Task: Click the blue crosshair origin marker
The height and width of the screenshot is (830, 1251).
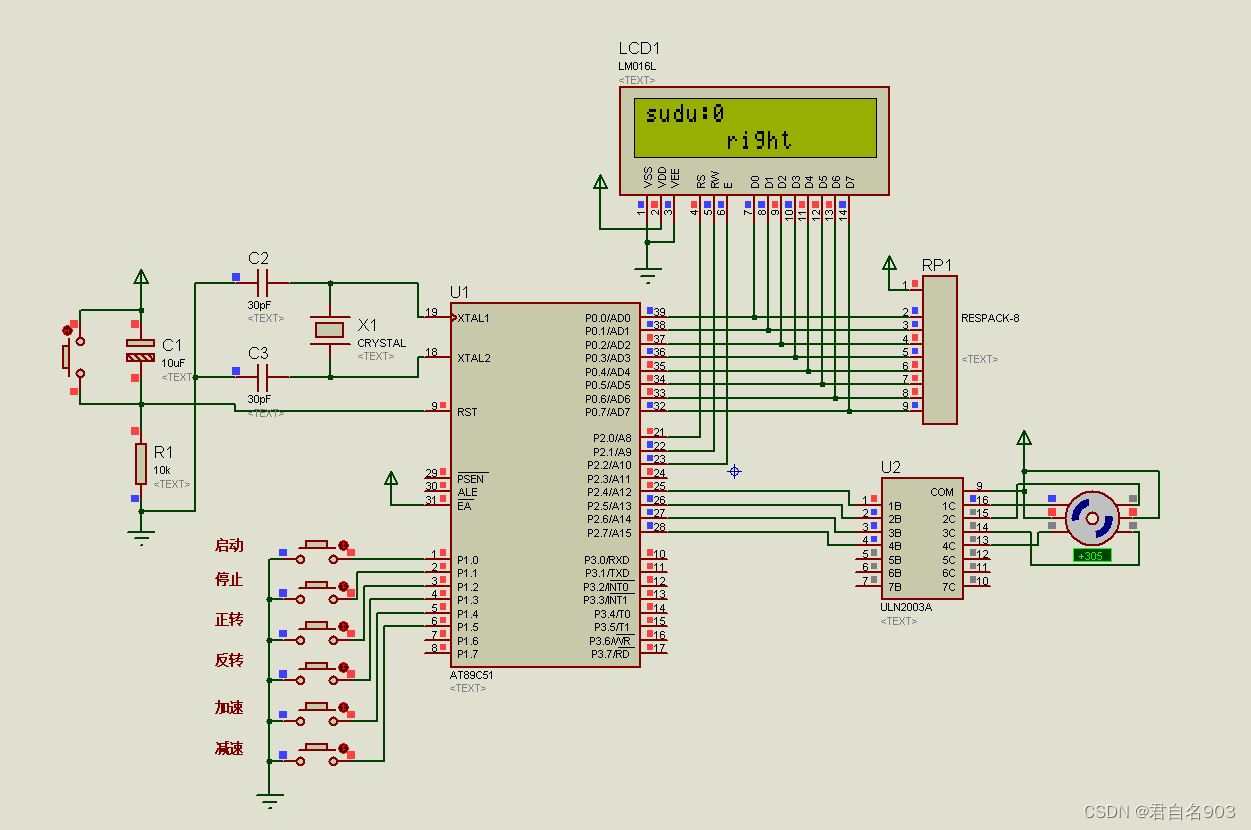Action: click(734, 471)
